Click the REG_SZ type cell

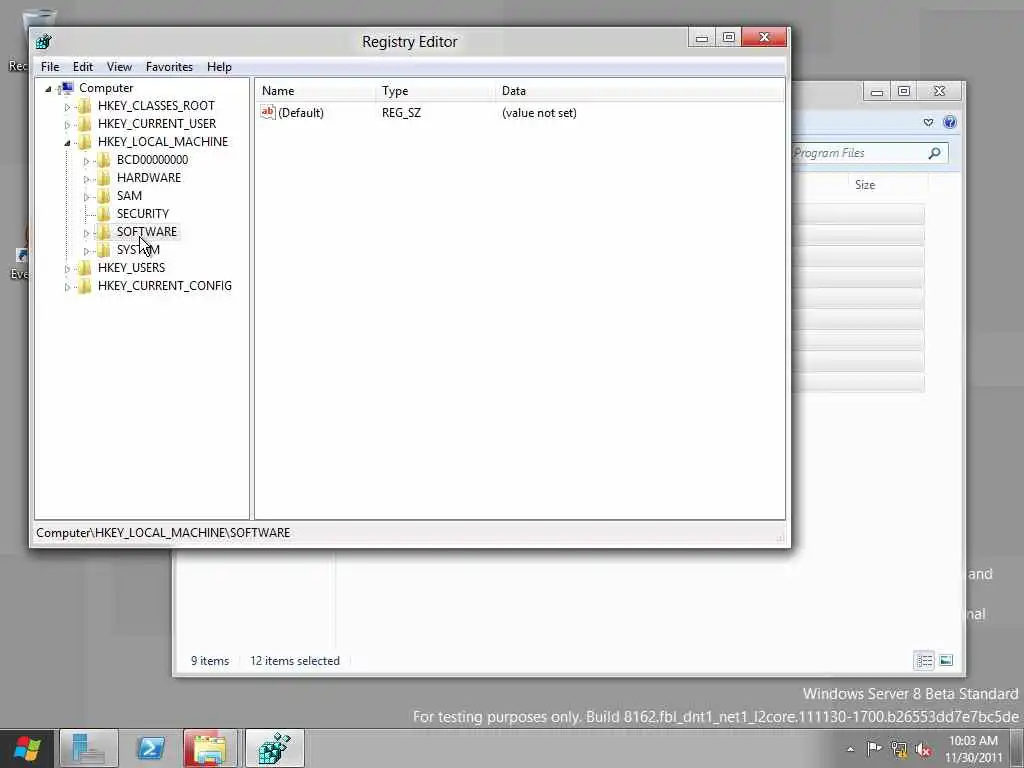[401, 113]
